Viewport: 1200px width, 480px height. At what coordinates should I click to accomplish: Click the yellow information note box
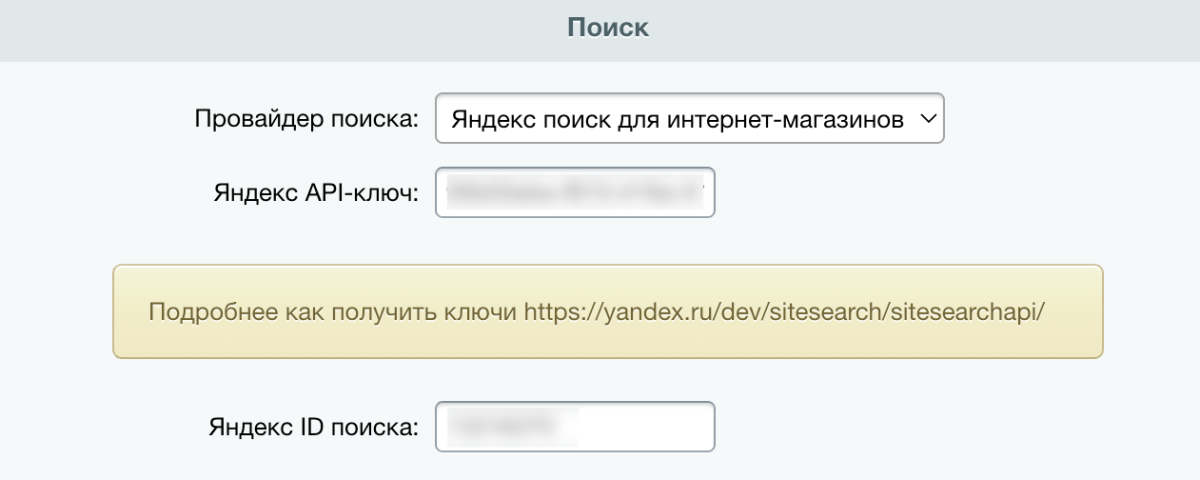[607, 311]
